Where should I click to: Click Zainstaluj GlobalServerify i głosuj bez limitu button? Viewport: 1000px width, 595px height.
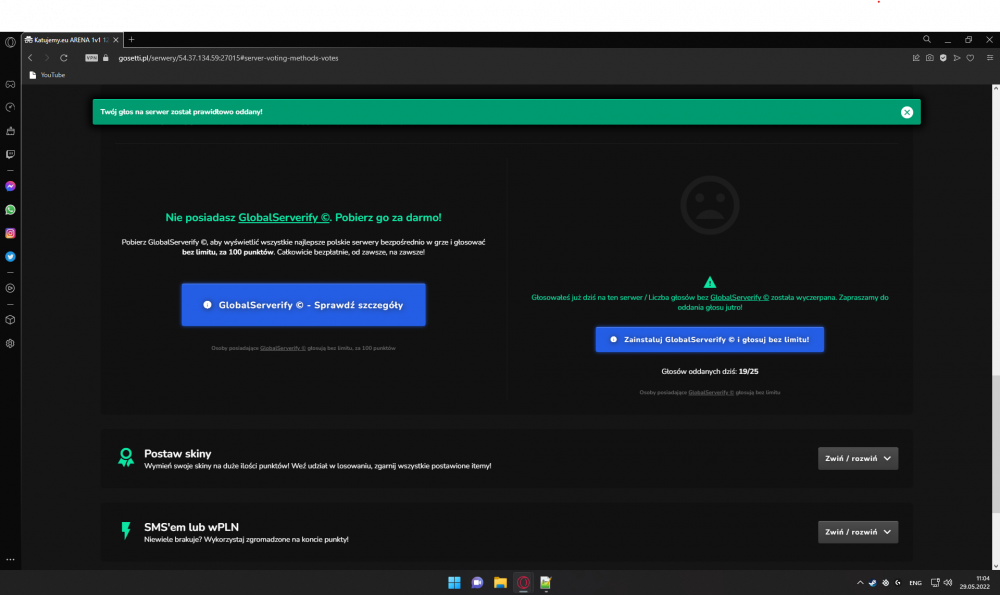click(710, 339)
